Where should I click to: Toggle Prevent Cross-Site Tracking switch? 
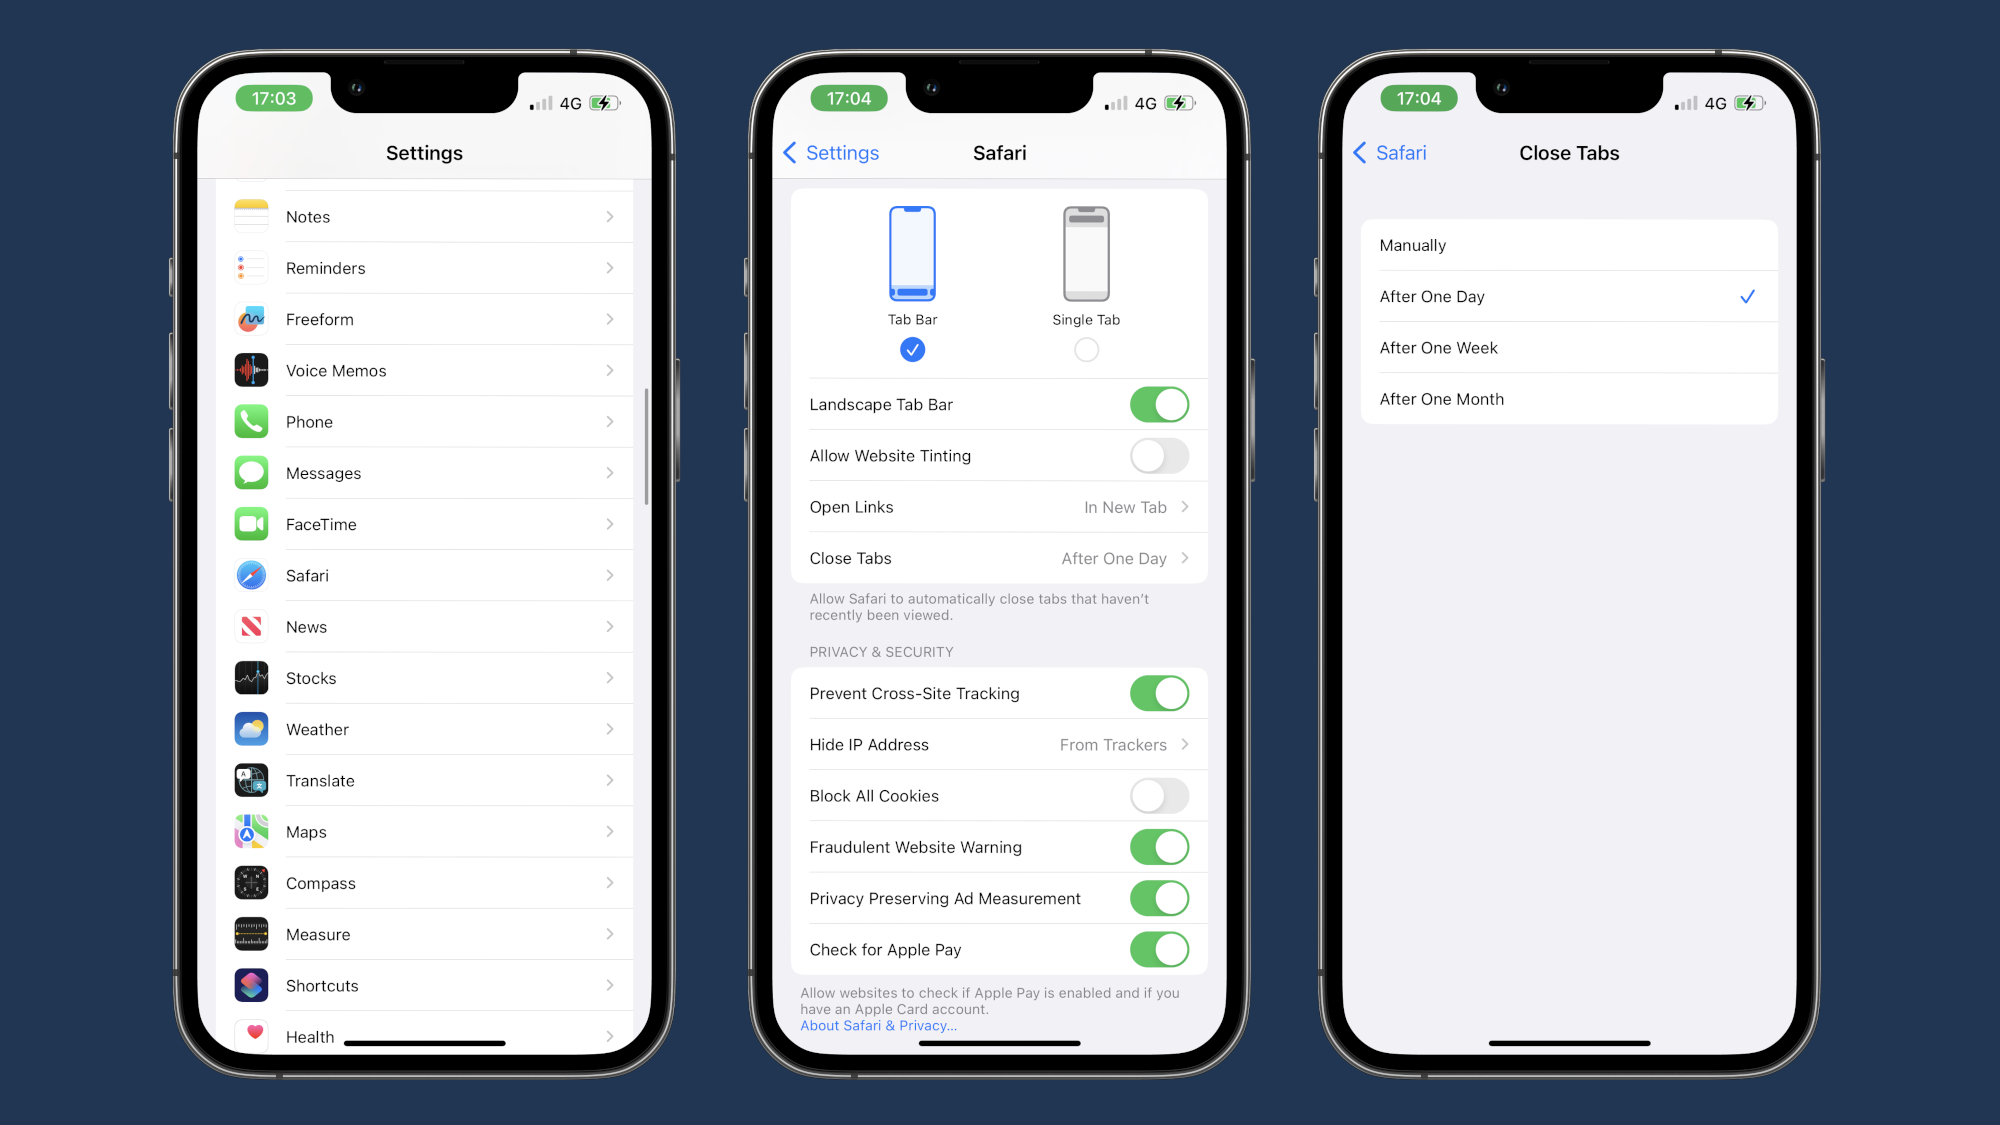tap(1158, 692)
